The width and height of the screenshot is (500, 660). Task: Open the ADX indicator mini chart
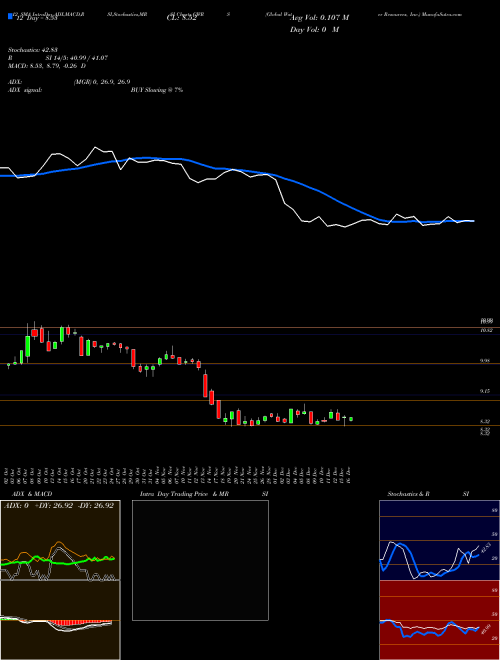(x=60, y=540)
